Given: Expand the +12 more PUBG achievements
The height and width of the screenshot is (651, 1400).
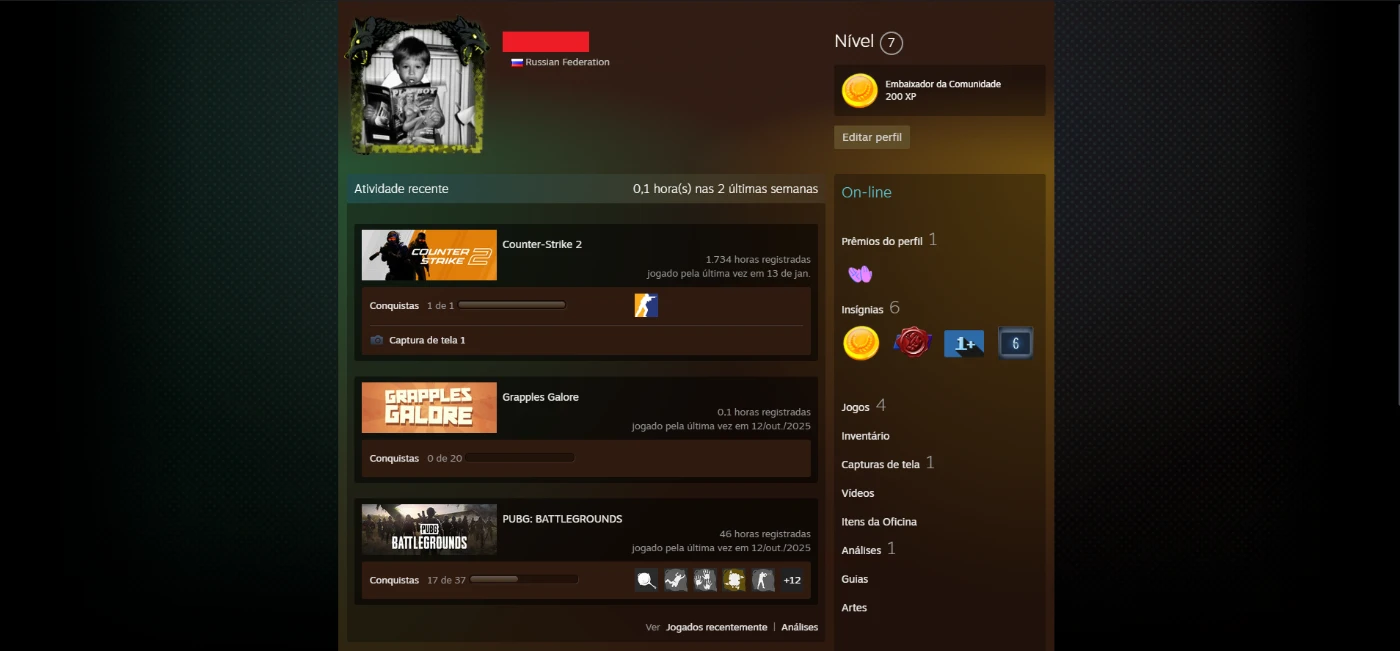Looking at the screenshot, I should (792, 580).
